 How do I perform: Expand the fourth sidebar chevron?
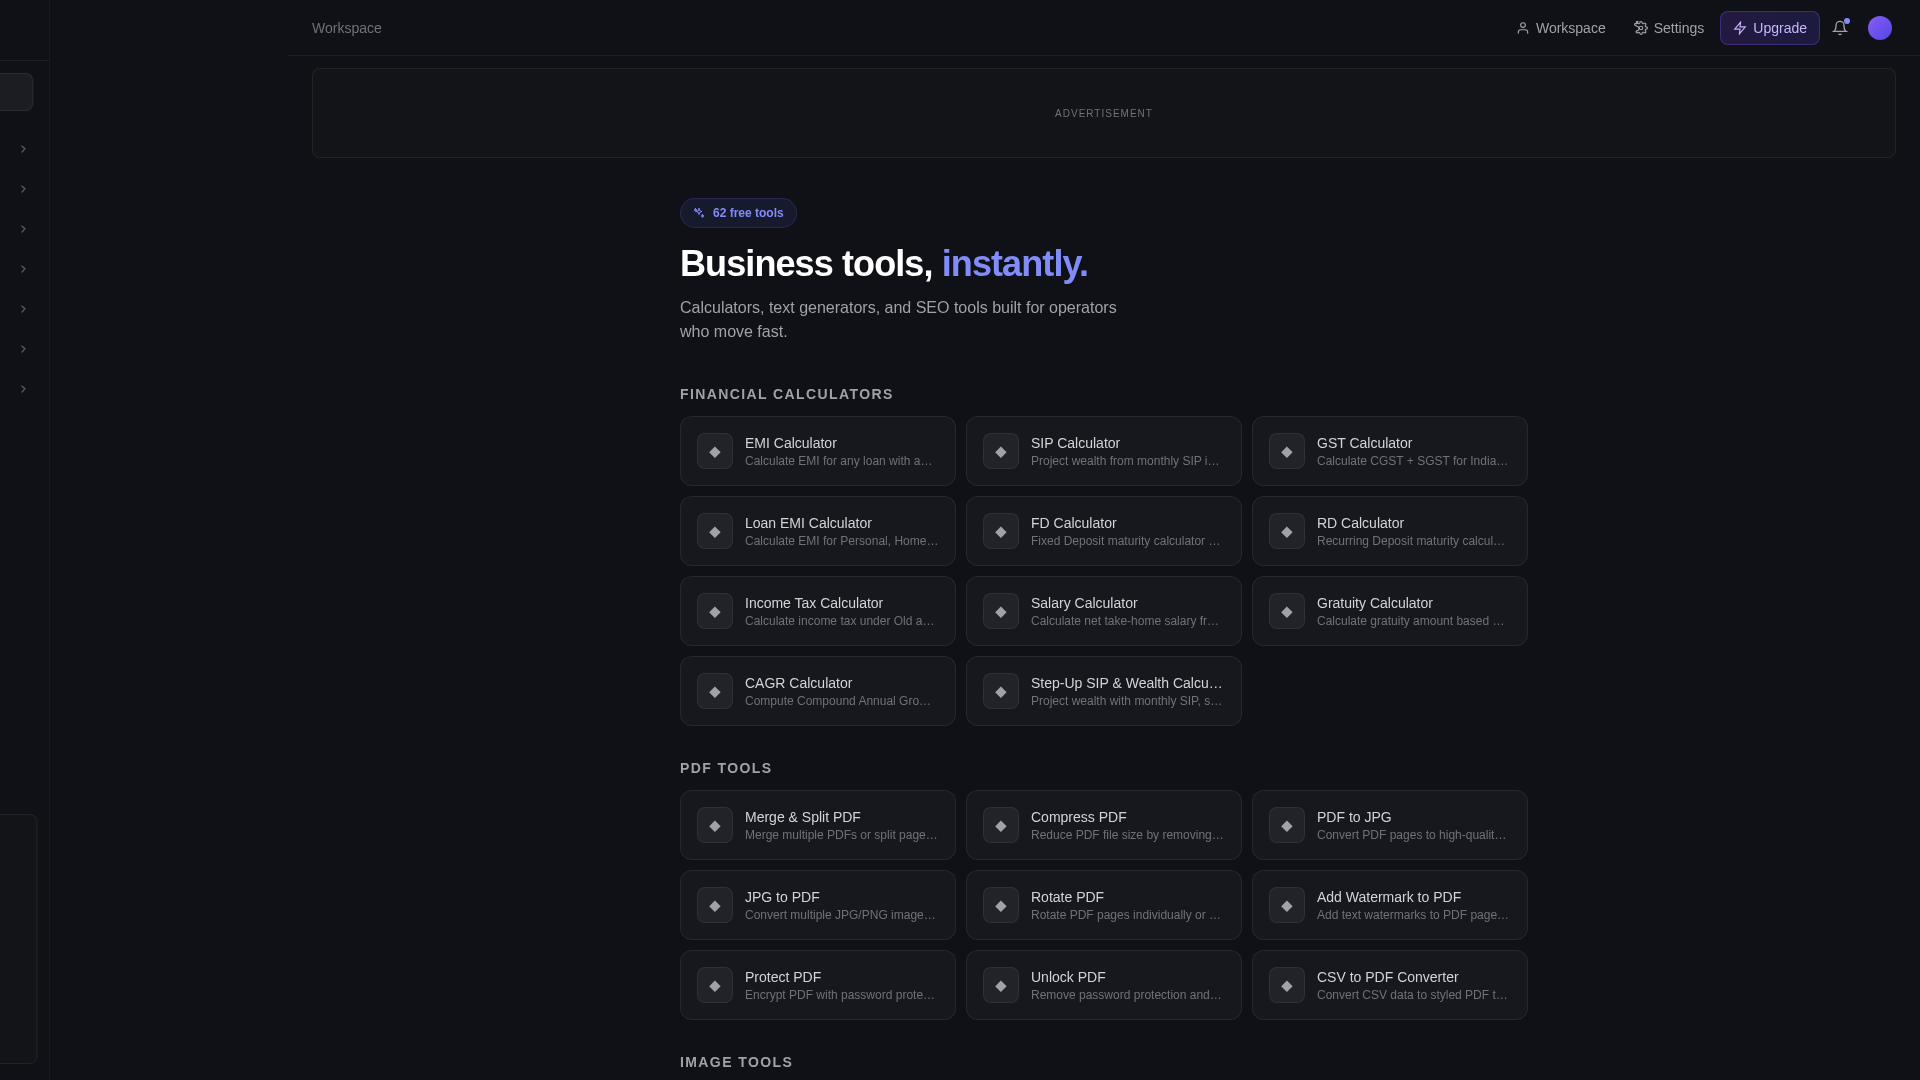point(23,269)
